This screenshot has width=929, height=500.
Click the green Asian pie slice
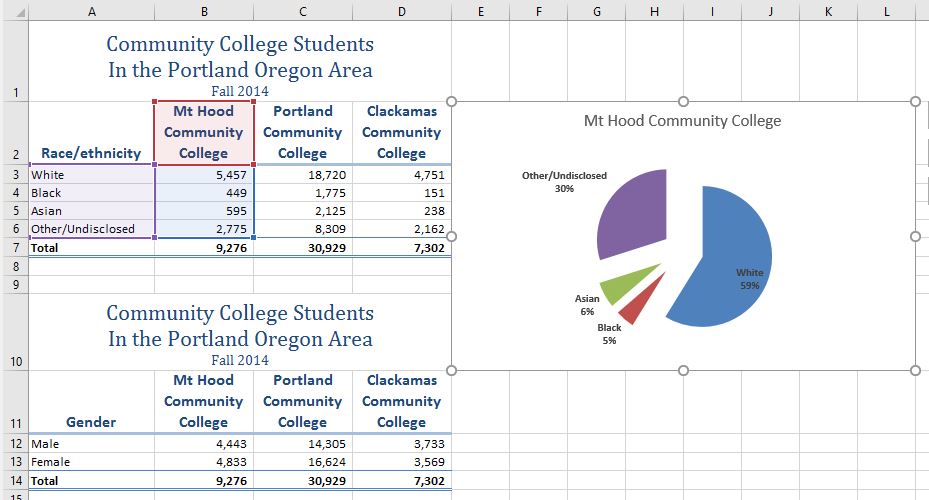[625, 286]
